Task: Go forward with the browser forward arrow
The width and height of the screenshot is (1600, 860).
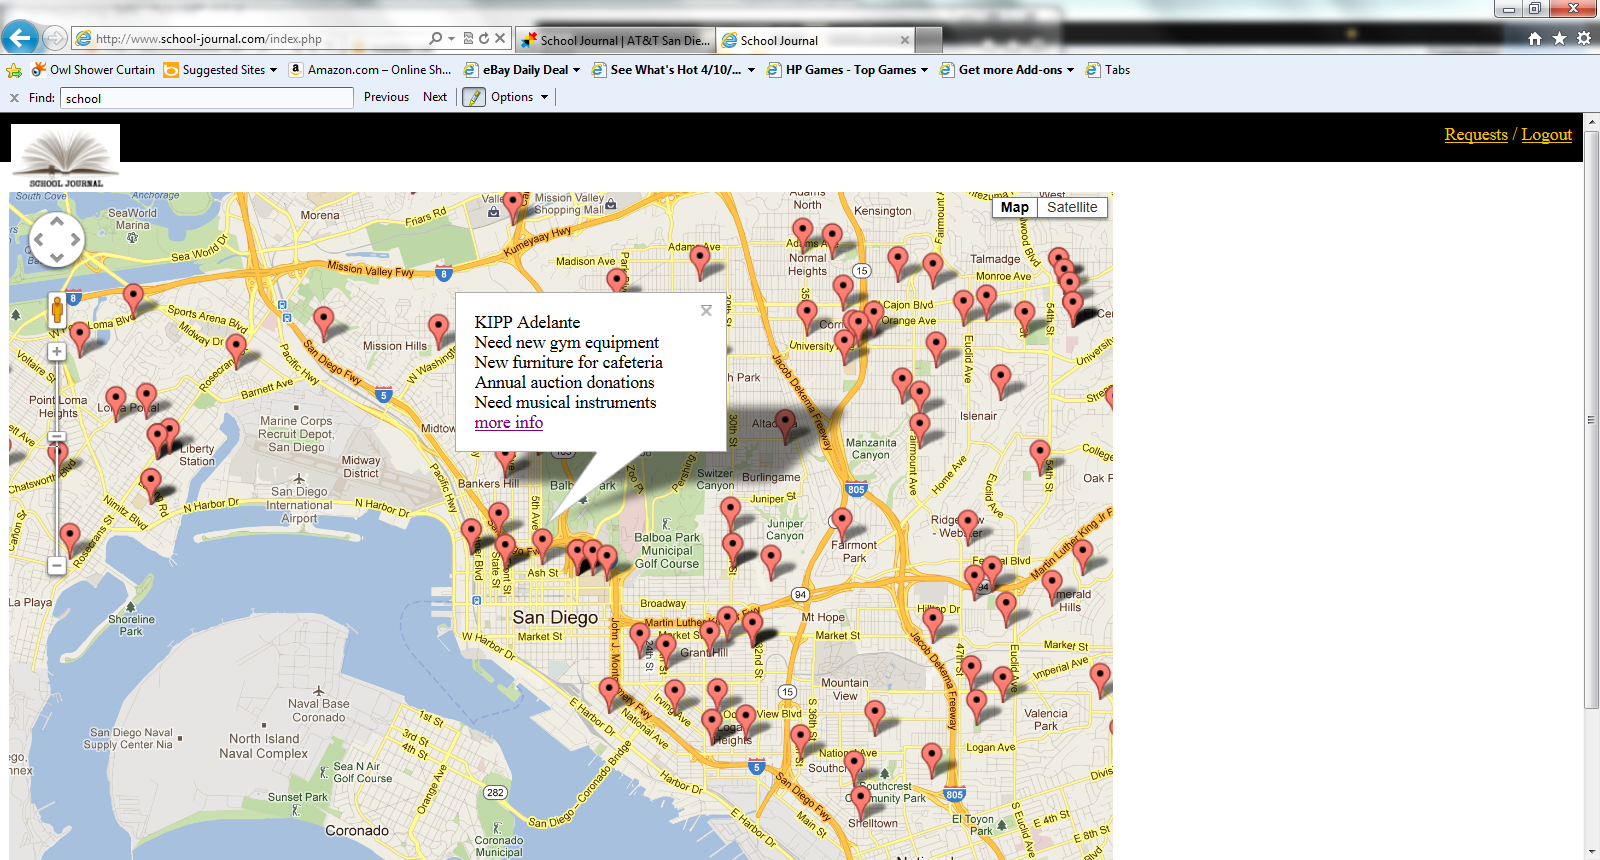Action: point(55,39)
